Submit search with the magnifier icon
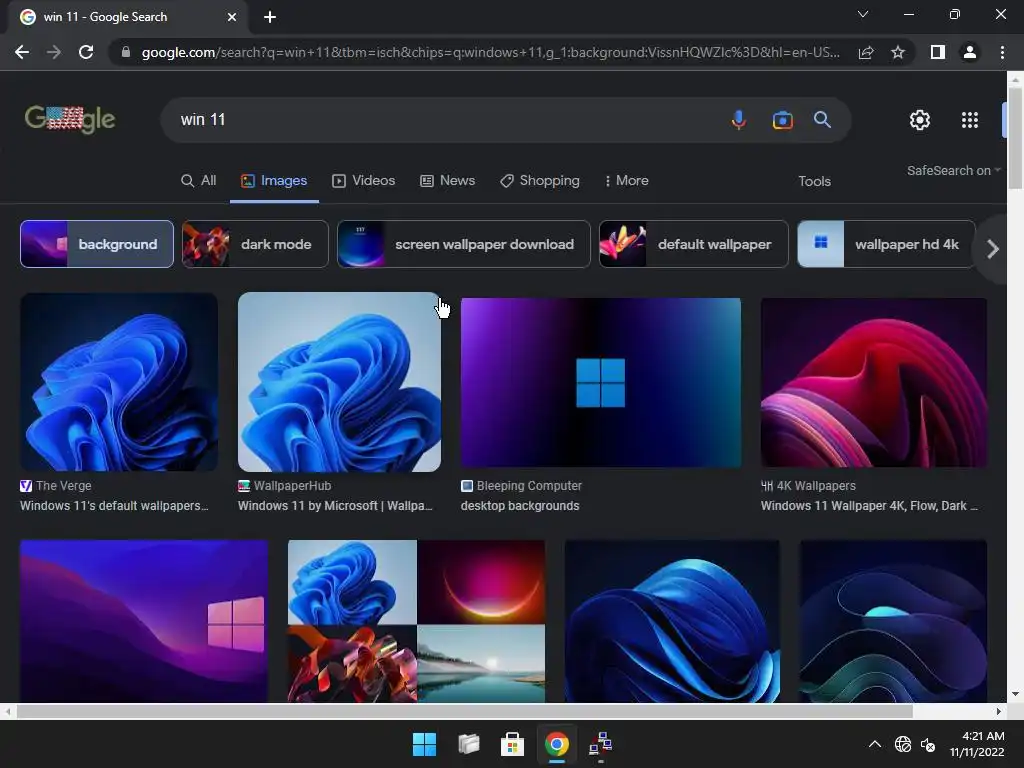 coord(822,120)
